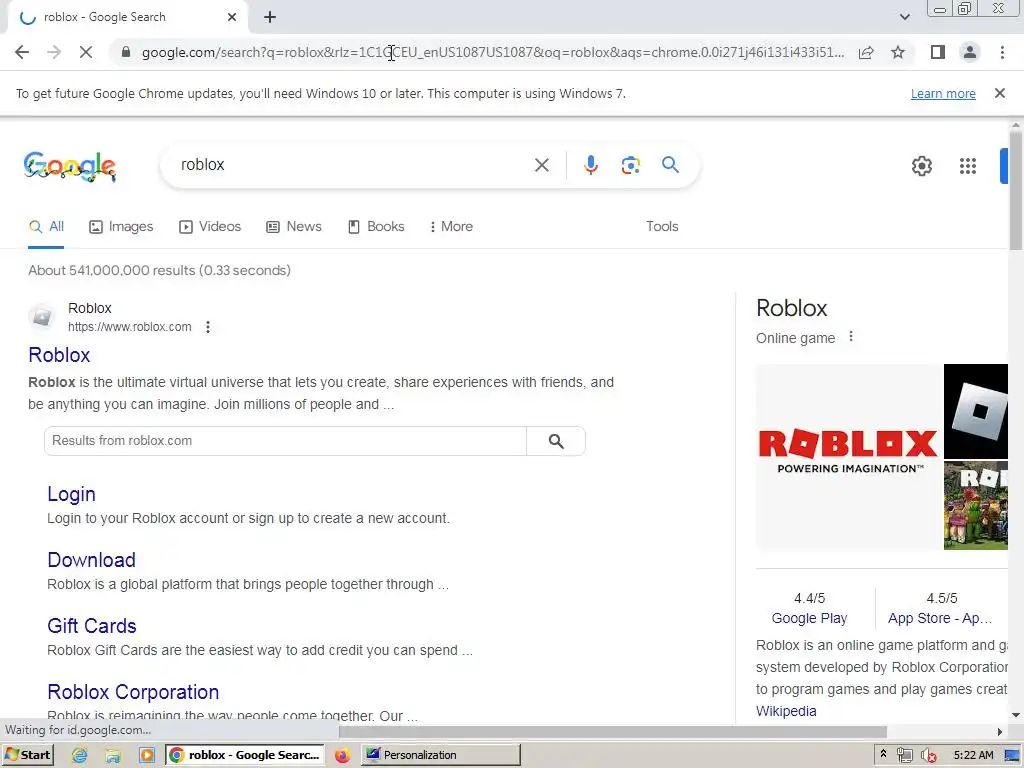
Task: Open the Chrome side panel
Action: coord(938,52)
